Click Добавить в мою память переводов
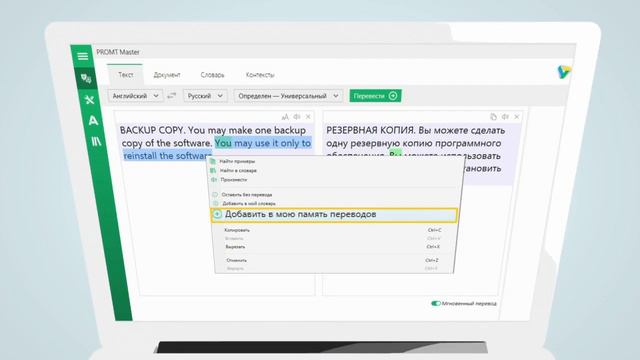 (x=334, y=215)
